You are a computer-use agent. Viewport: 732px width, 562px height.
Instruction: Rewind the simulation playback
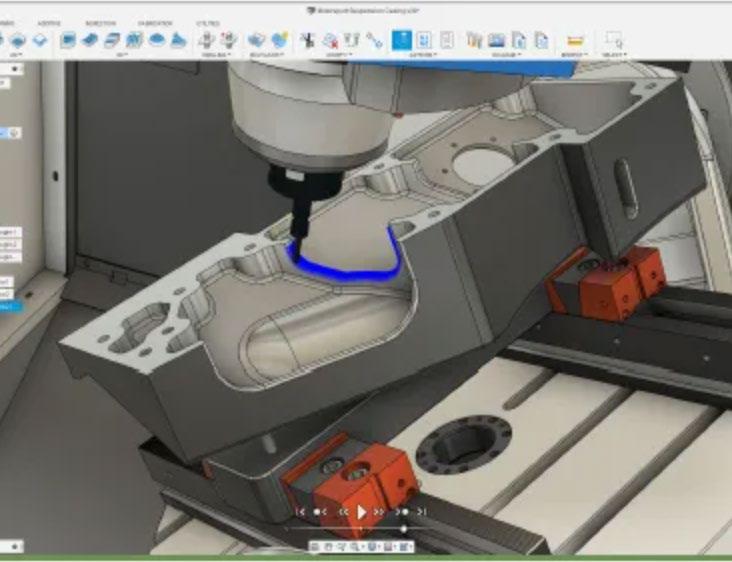[x=344, y=512]
